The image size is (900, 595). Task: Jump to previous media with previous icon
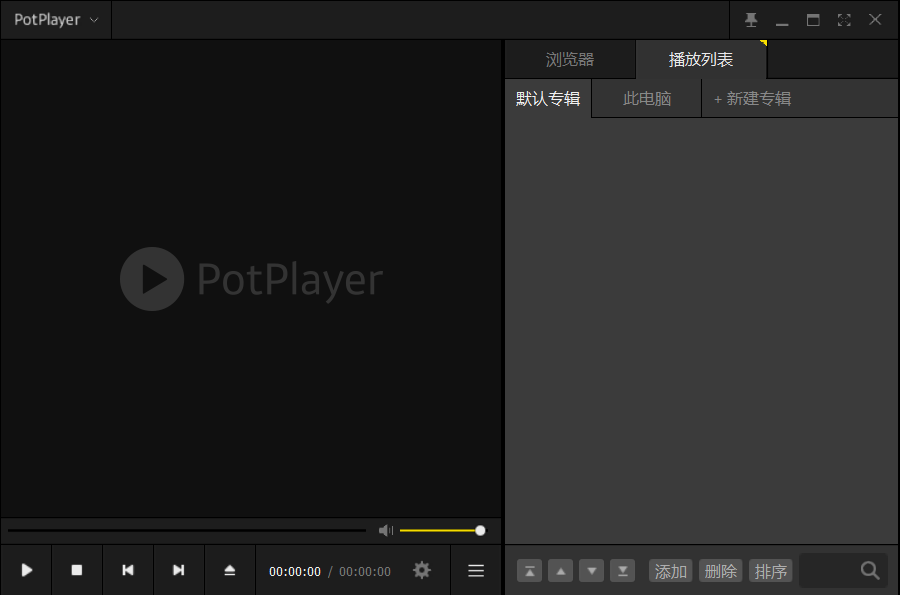tap(128, 570)
